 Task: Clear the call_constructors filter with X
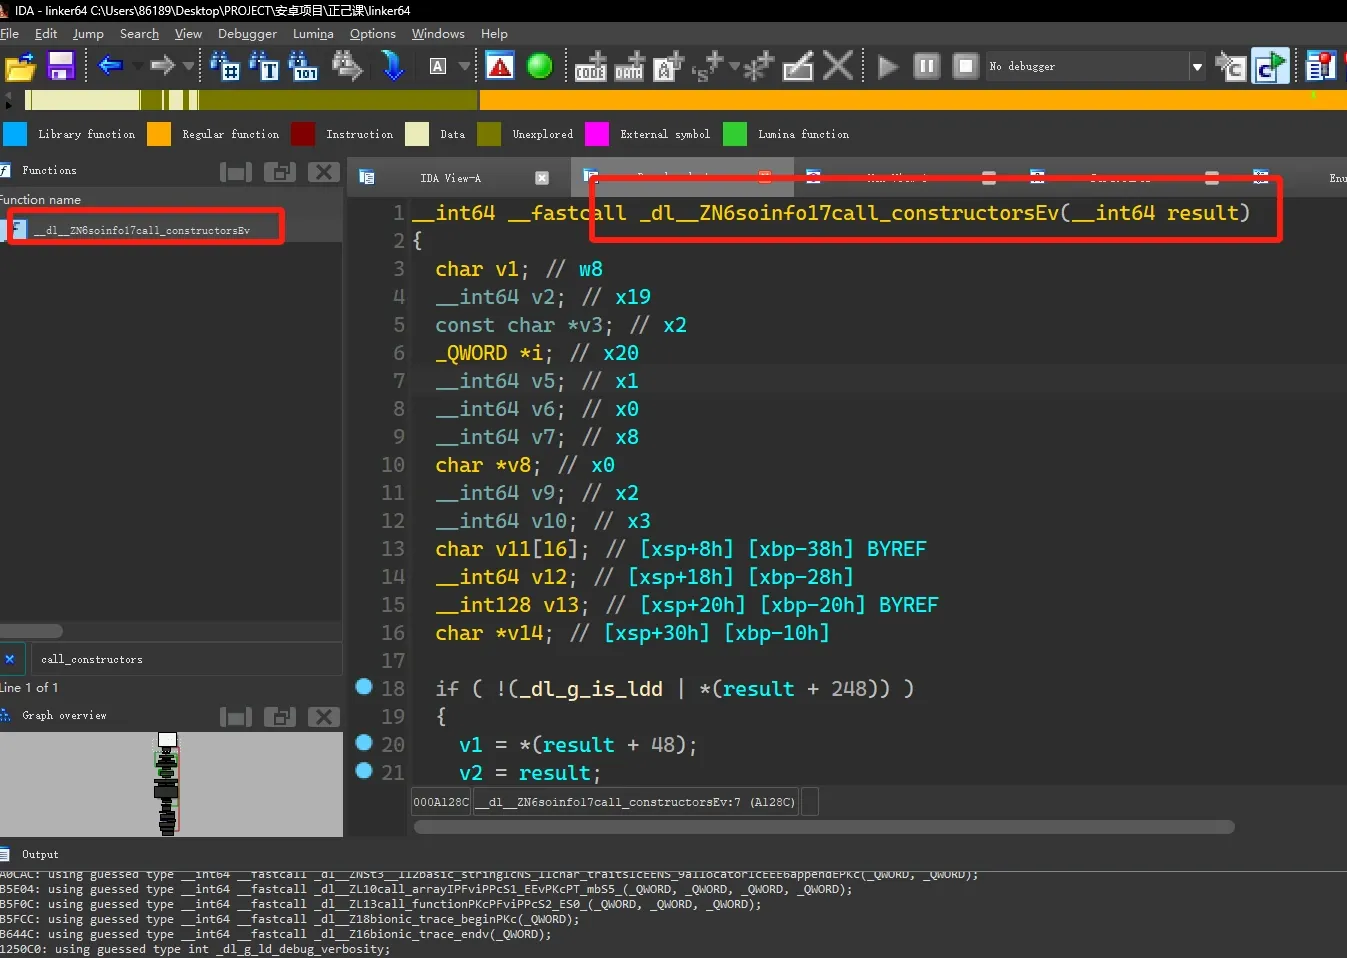click(x=10, y=659)
